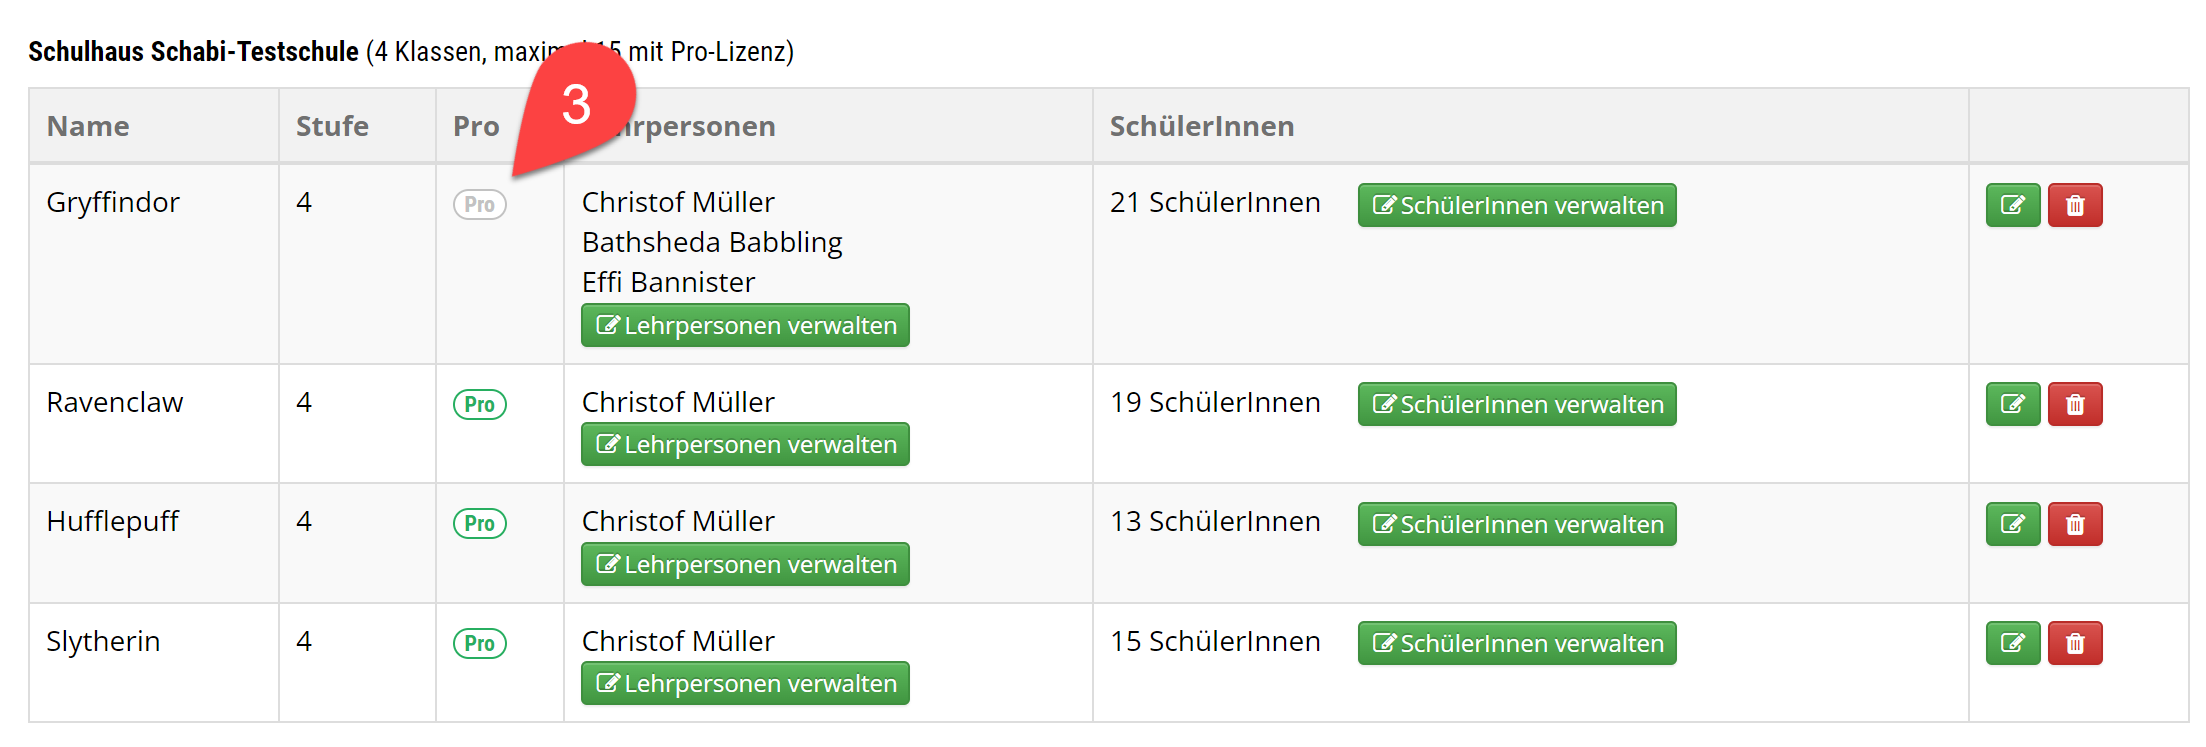Sort the table by the Name column
2206x747 pixels.
click(86, 126)
